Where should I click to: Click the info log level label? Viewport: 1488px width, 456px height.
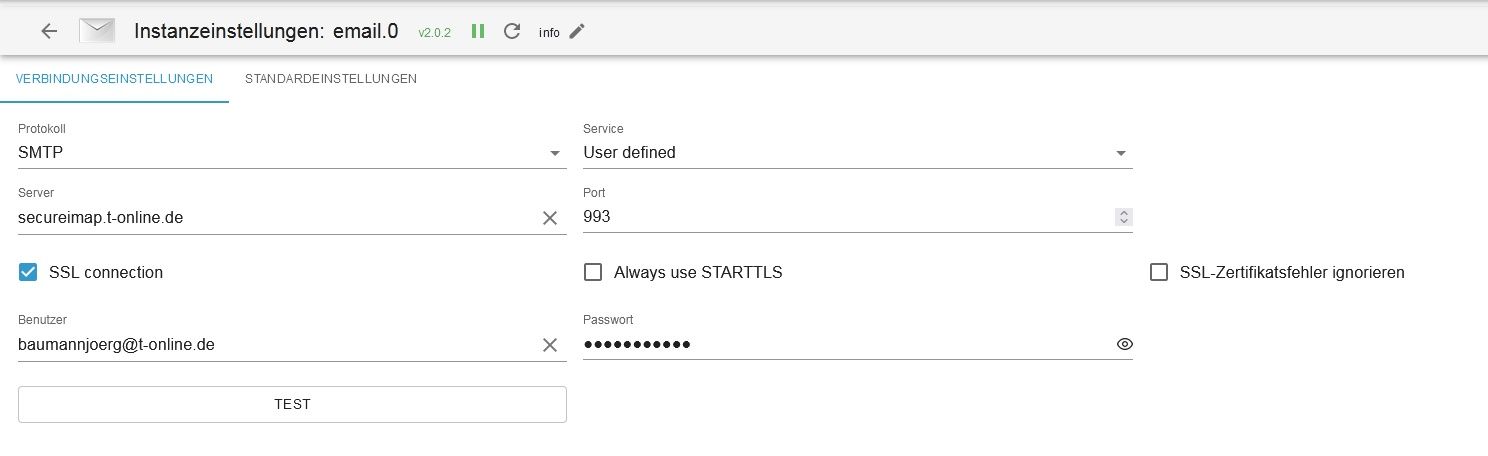coord(549,32)
